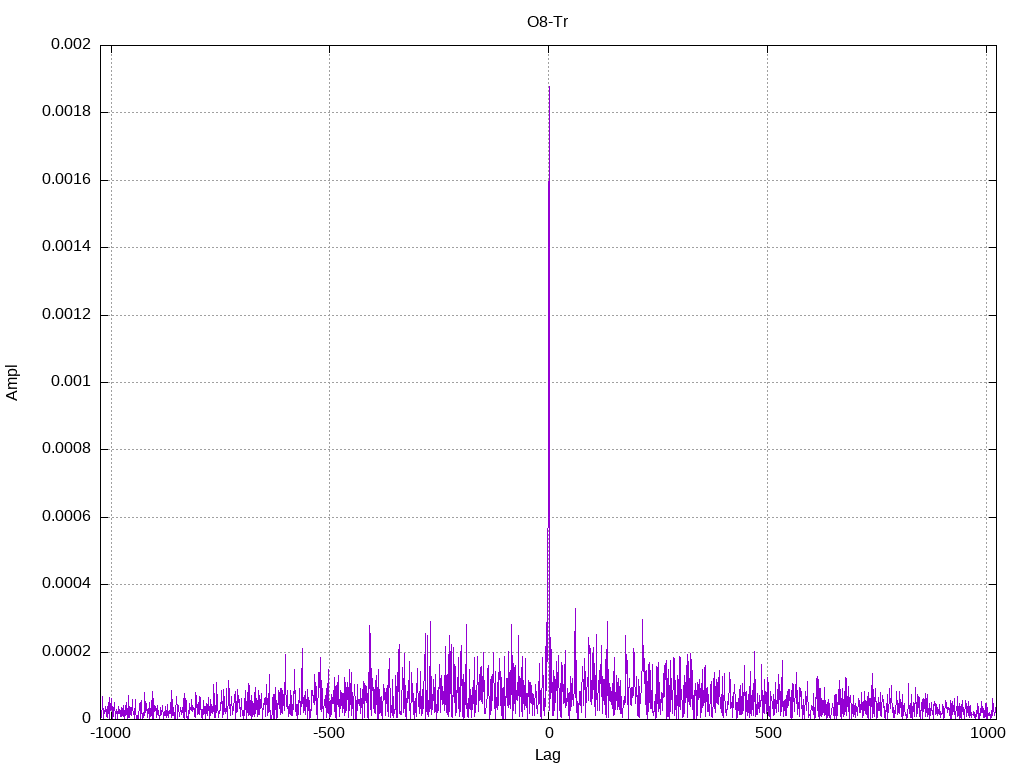Select the 500 lag tick label

[767, 733]
